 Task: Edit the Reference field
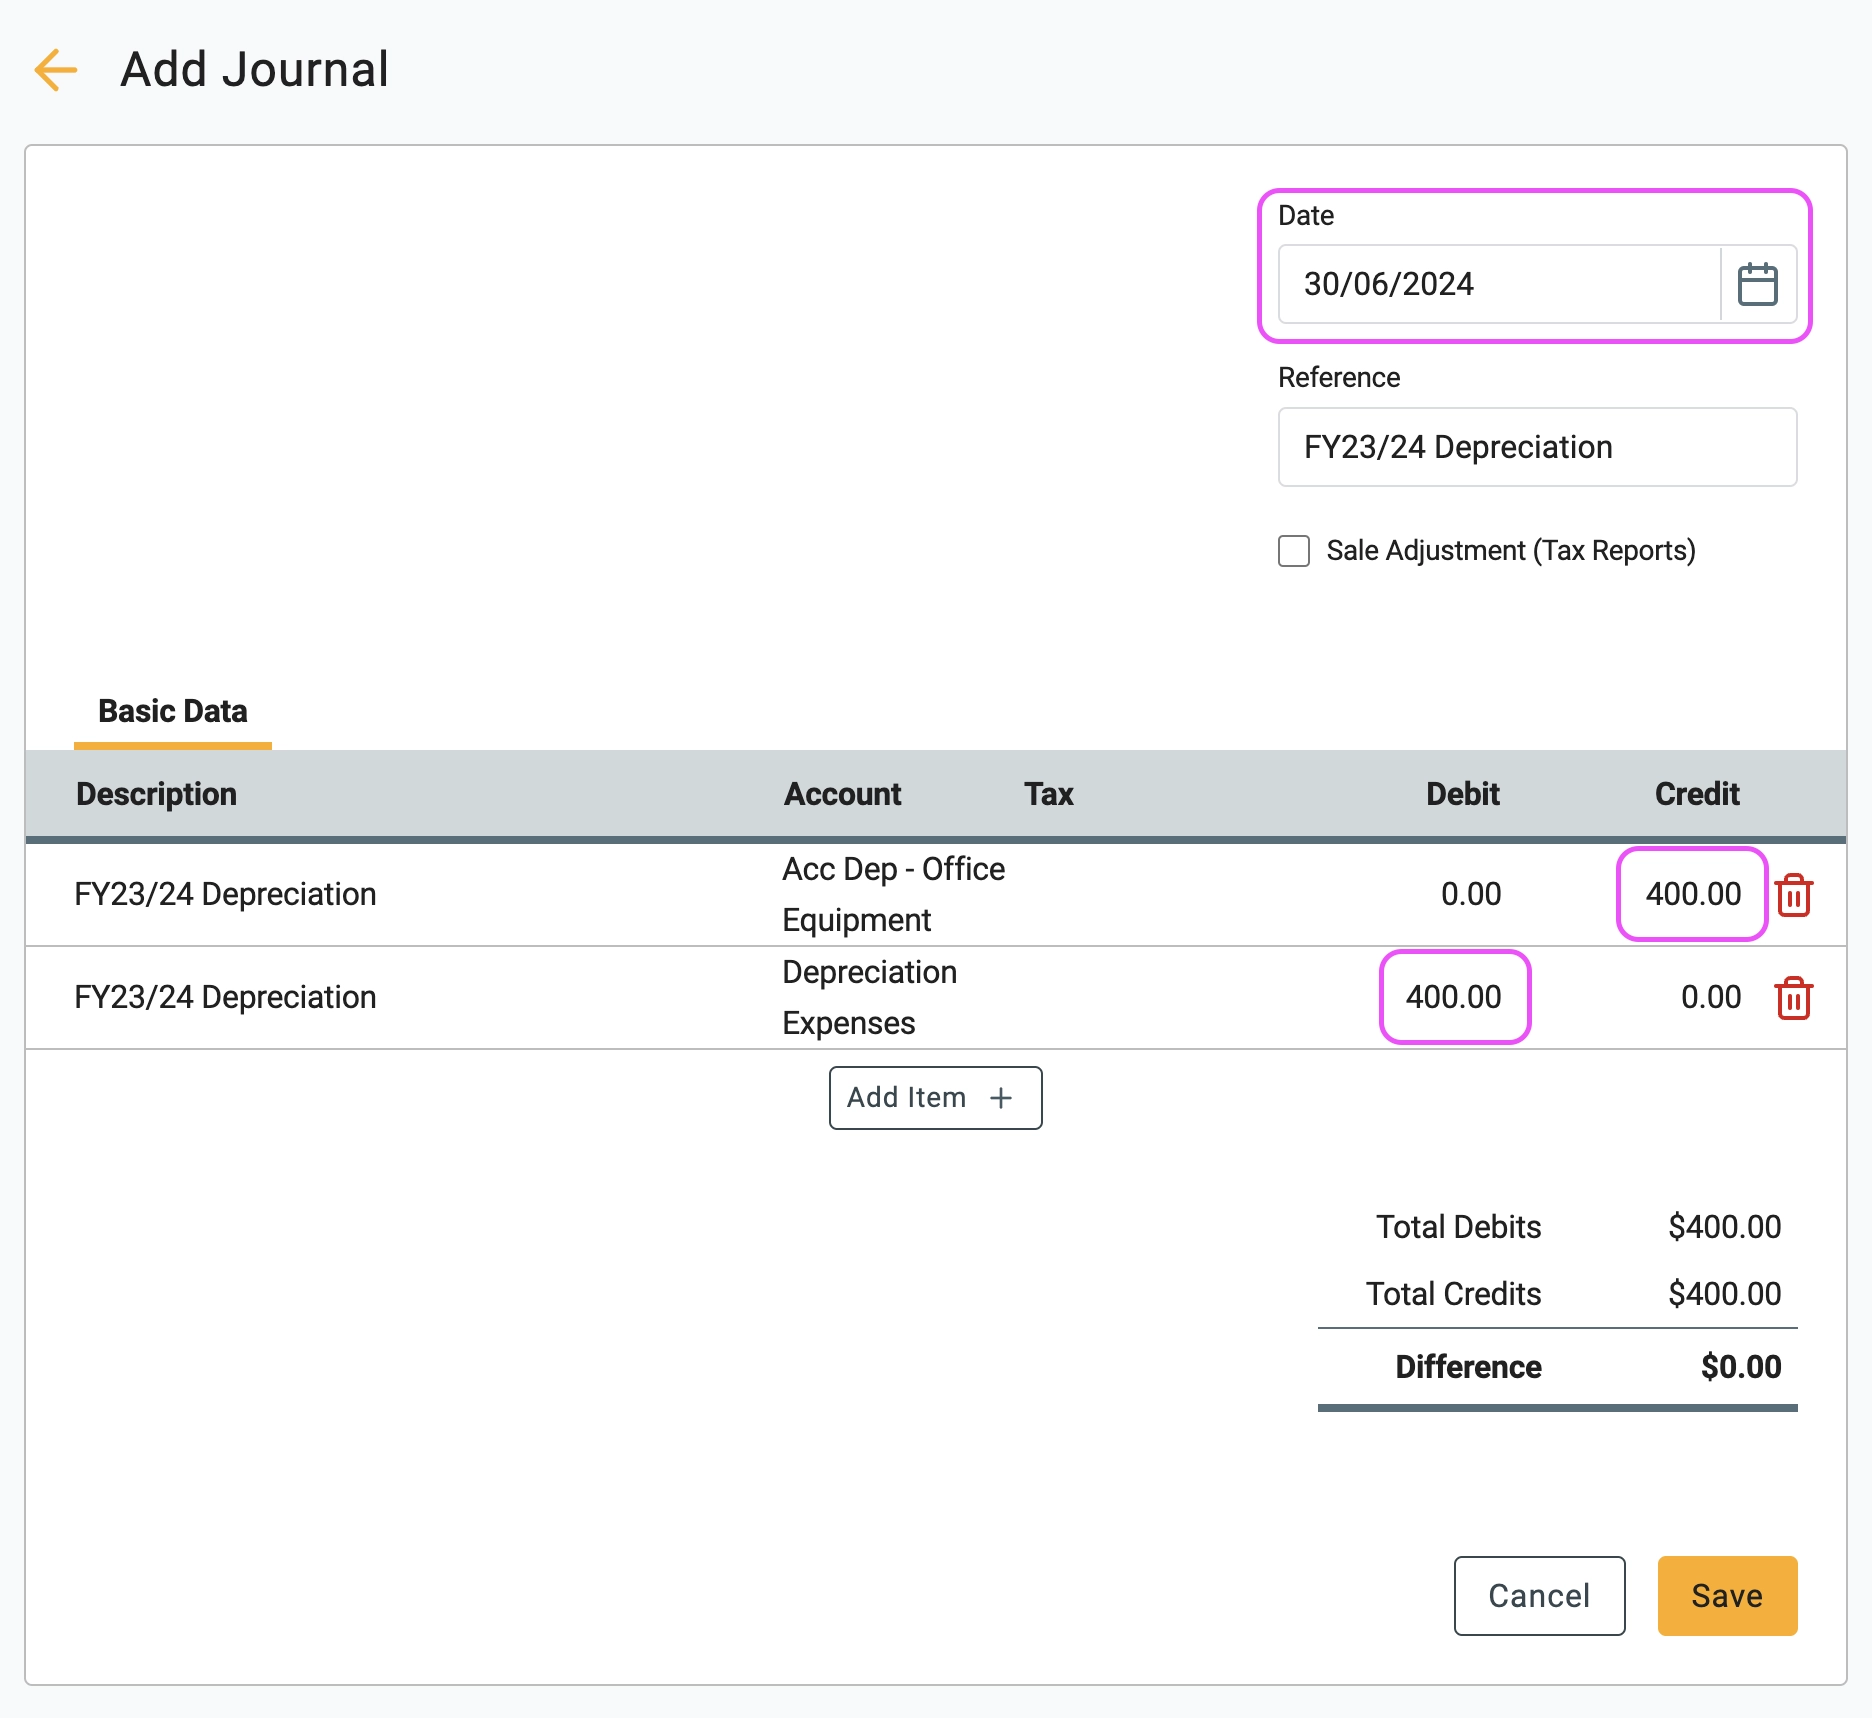tap(1536, 447)
